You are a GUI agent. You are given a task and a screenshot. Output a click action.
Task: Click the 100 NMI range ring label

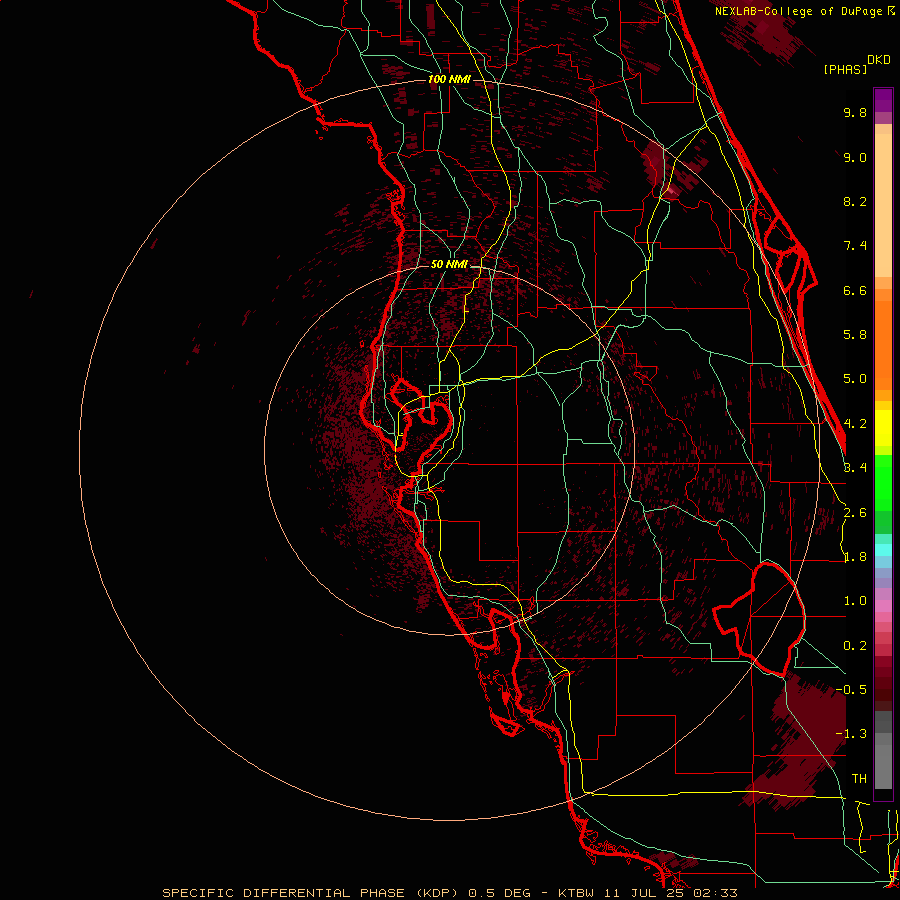(449, 79)
